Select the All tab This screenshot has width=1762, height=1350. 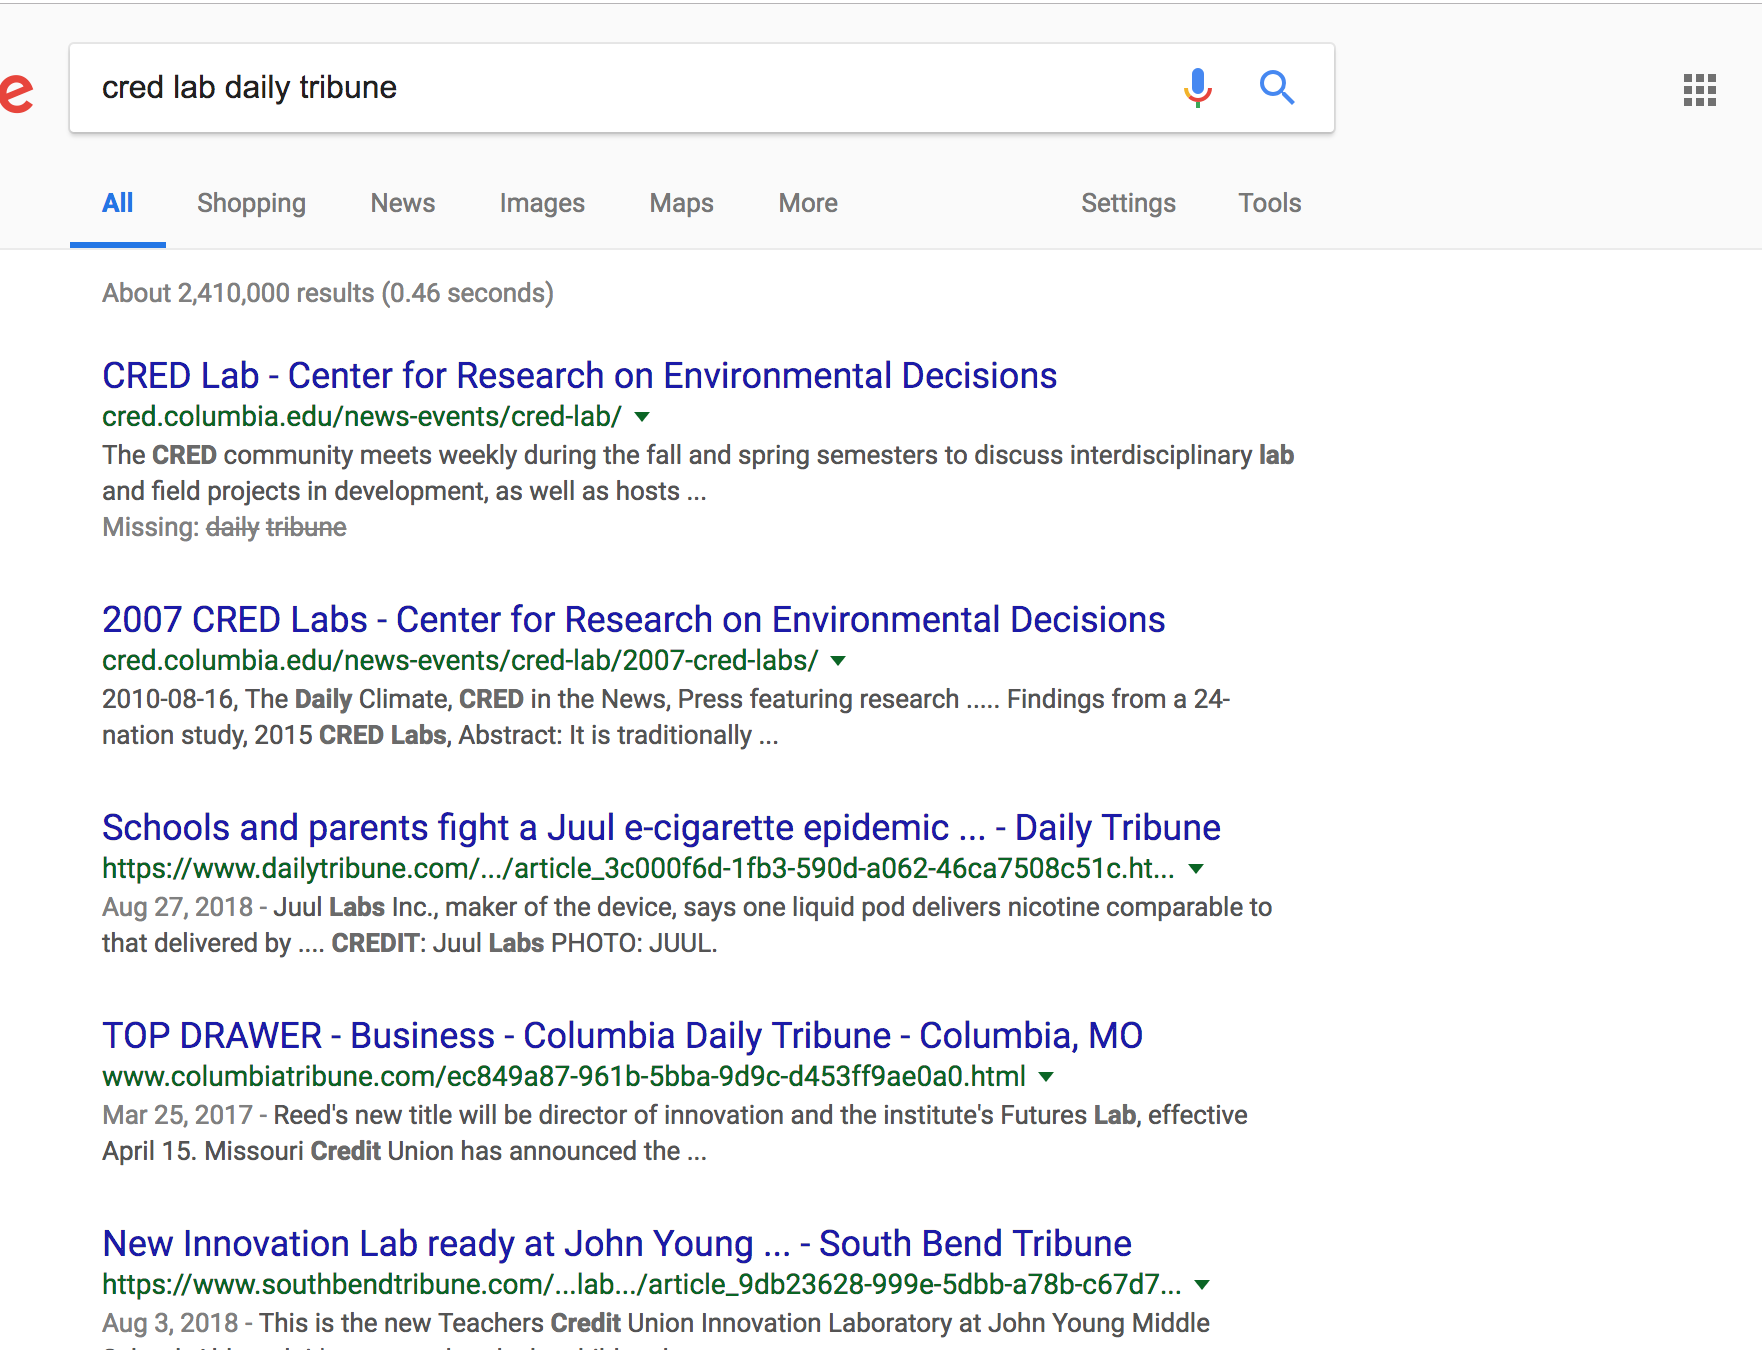tap(118, 203)
